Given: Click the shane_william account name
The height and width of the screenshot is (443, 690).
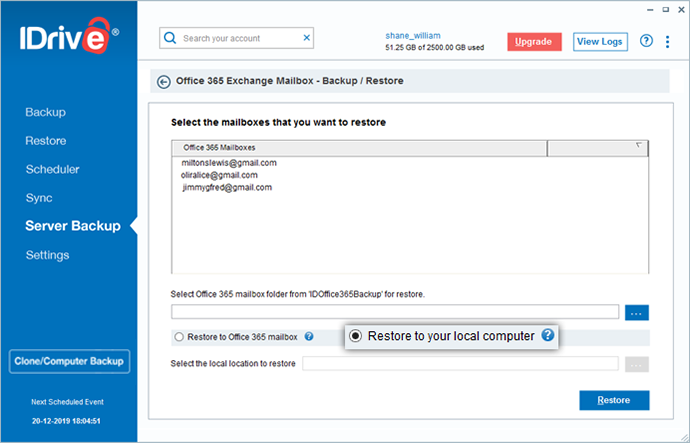Looking at the screenshot, I should tap(413, 36).
